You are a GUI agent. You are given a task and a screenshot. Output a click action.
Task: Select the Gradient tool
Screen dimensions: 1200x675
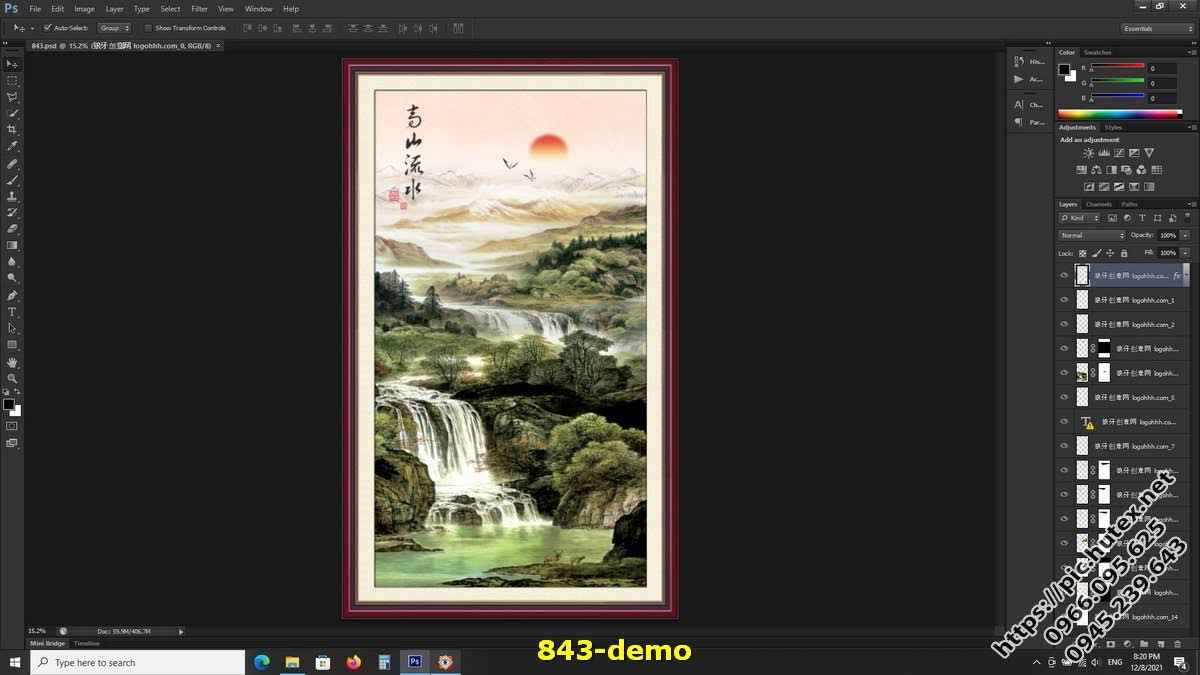click(12, 245)
